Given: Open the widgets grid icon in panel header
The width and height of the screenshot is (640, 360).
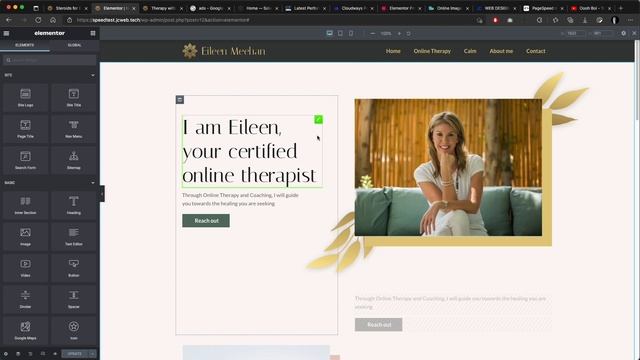Looking at the screenshot, I should click(93, 33).
